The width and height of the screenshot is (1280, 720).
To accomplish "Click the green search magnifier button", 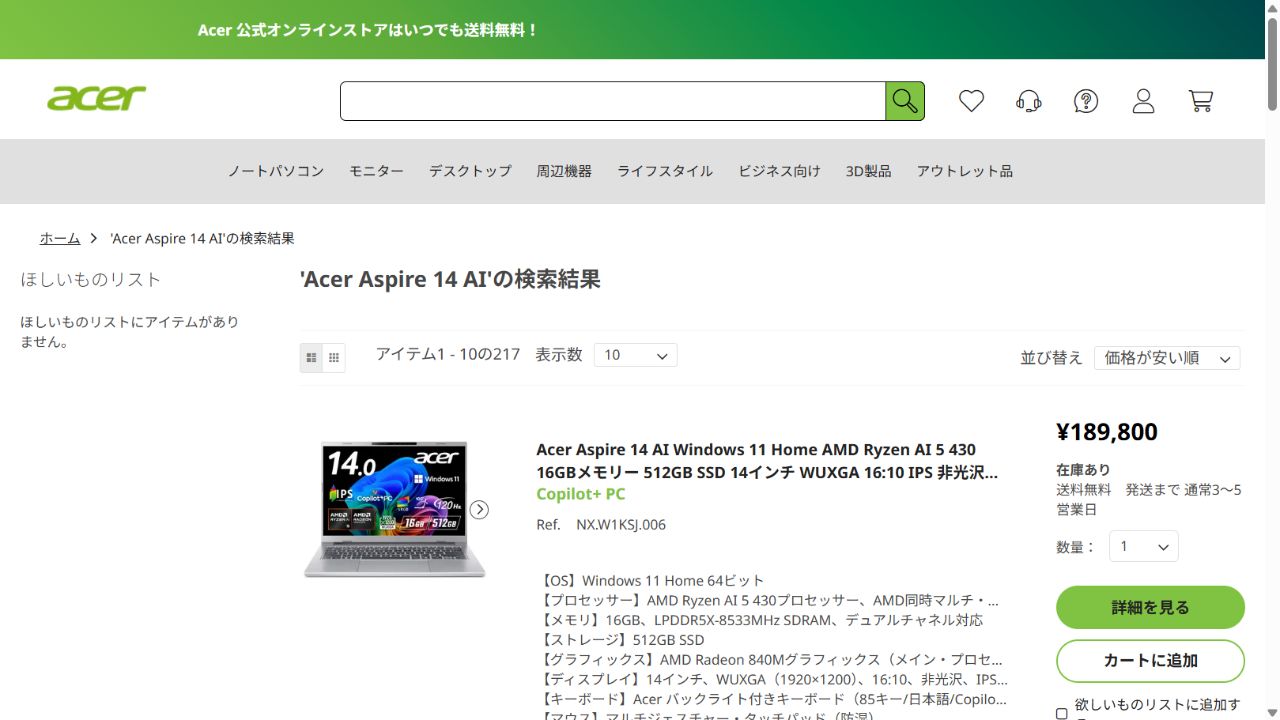I will pos(905,101).
